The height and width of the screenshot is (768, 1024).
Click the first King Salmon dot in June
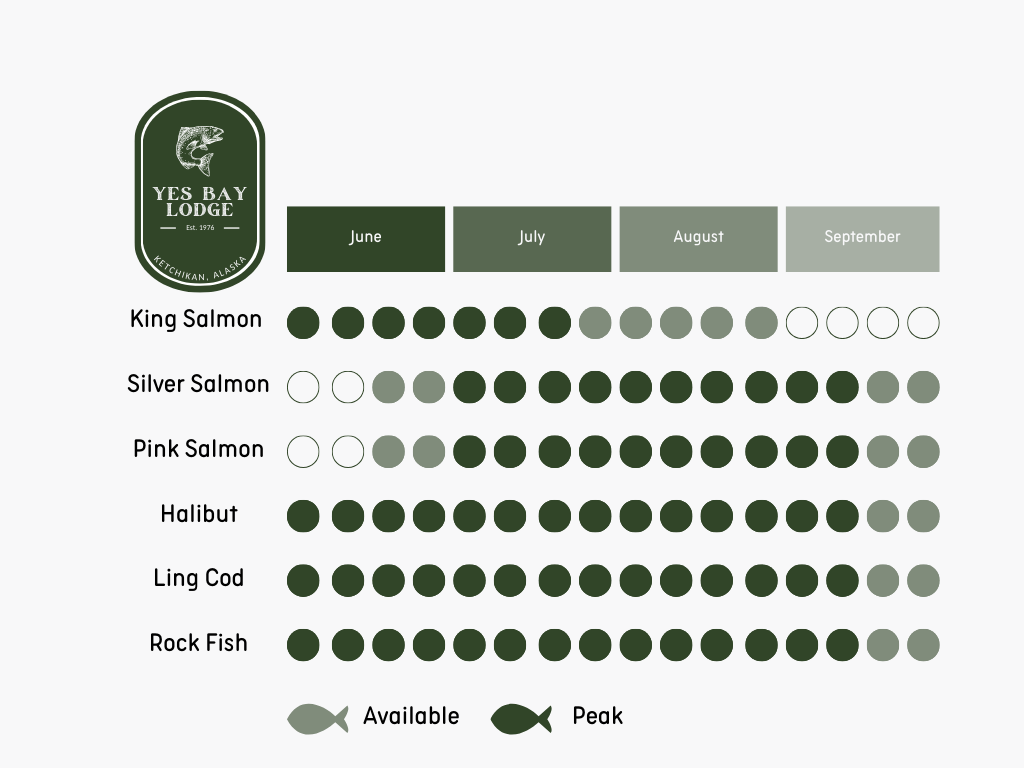pos(303,323)
